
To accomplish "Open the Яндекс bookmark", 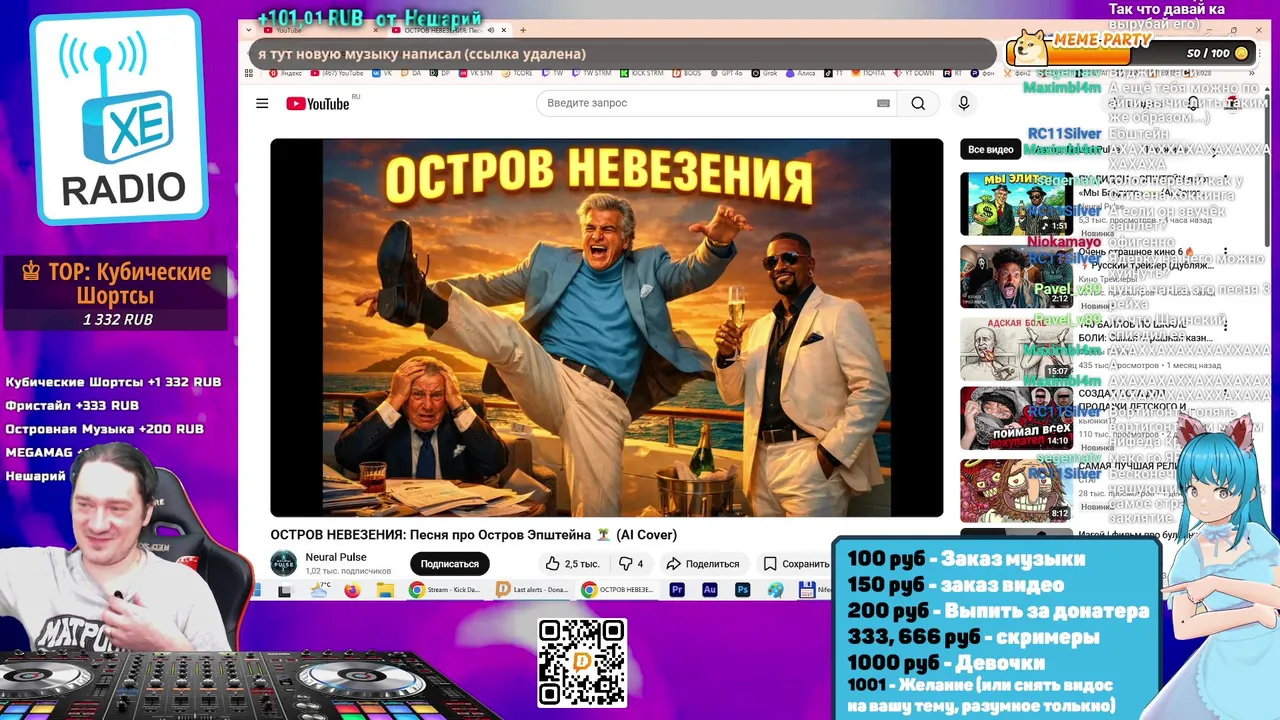I will [286, 73].
